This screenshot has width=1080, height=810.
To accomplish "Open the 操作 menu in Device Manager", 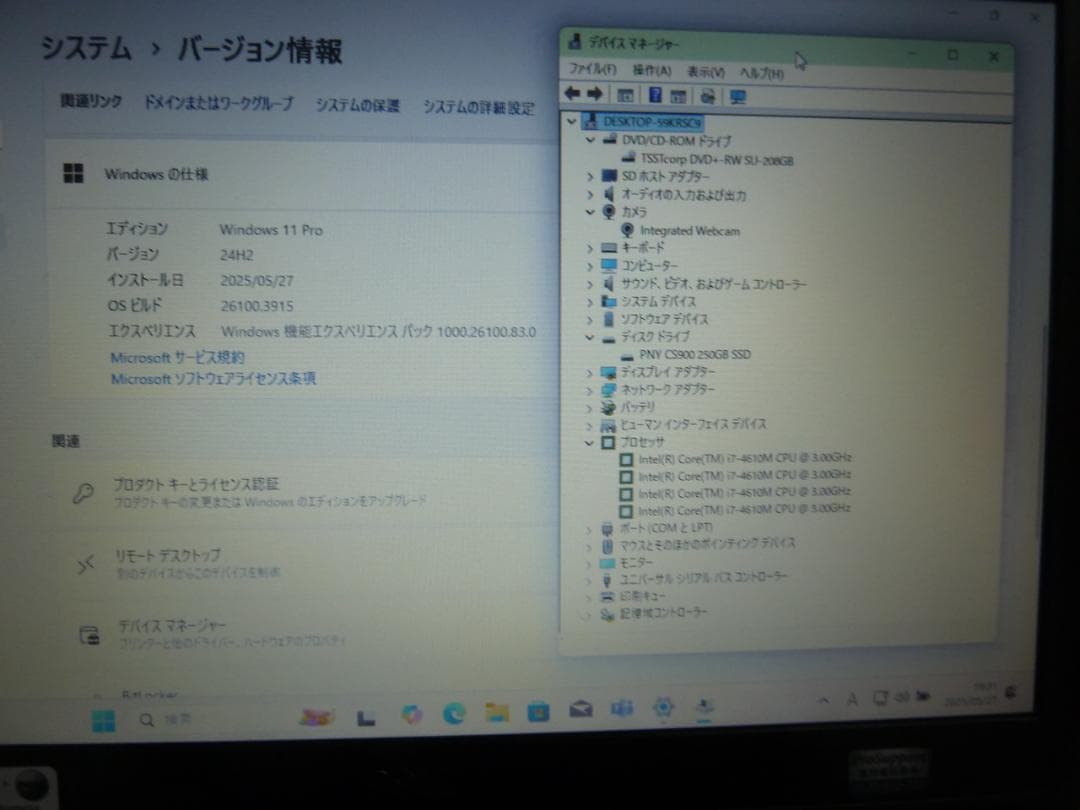I will (x=649, y=71).
